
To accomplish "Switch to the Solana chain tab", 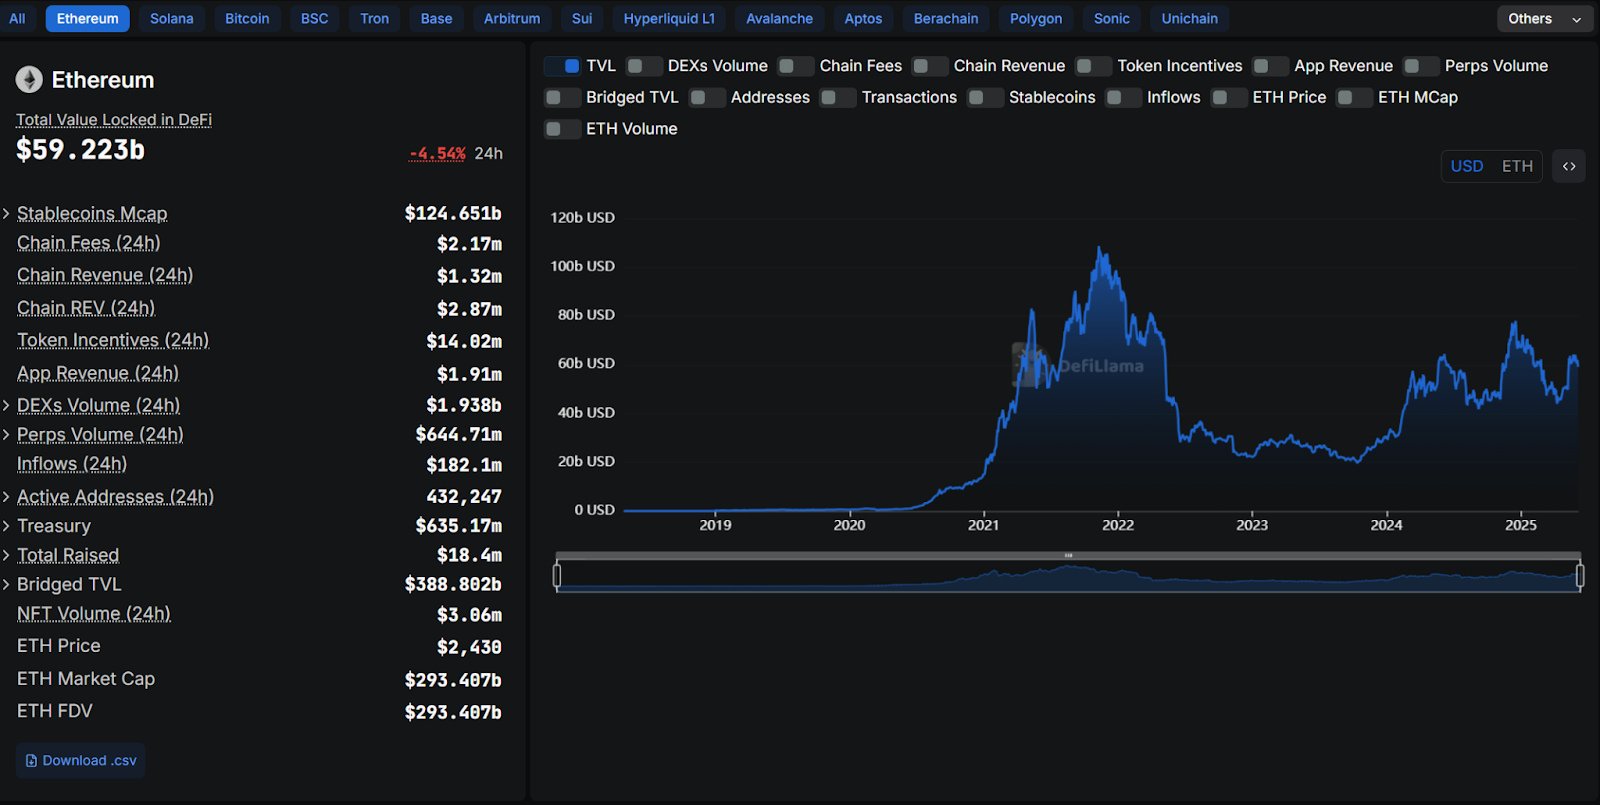I will pos(172,19).
